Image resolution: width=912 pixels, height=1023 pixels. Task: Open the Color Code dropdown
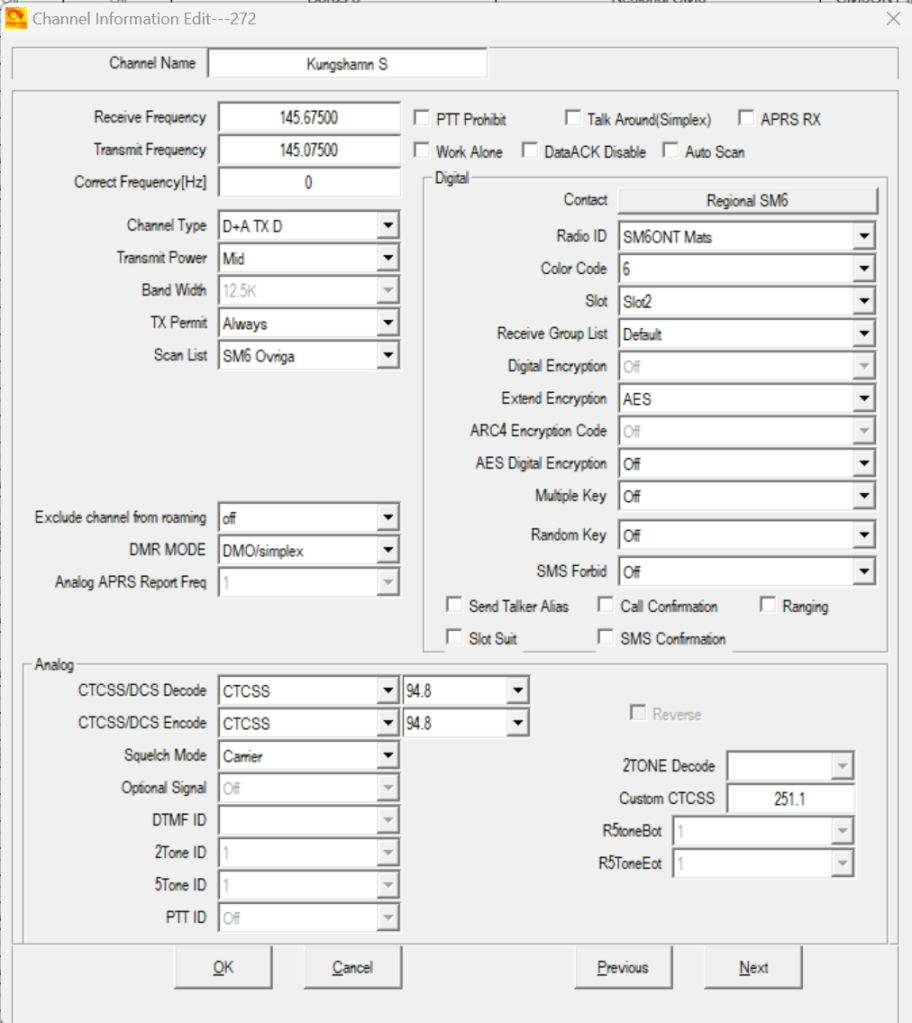tap(864, 269)
